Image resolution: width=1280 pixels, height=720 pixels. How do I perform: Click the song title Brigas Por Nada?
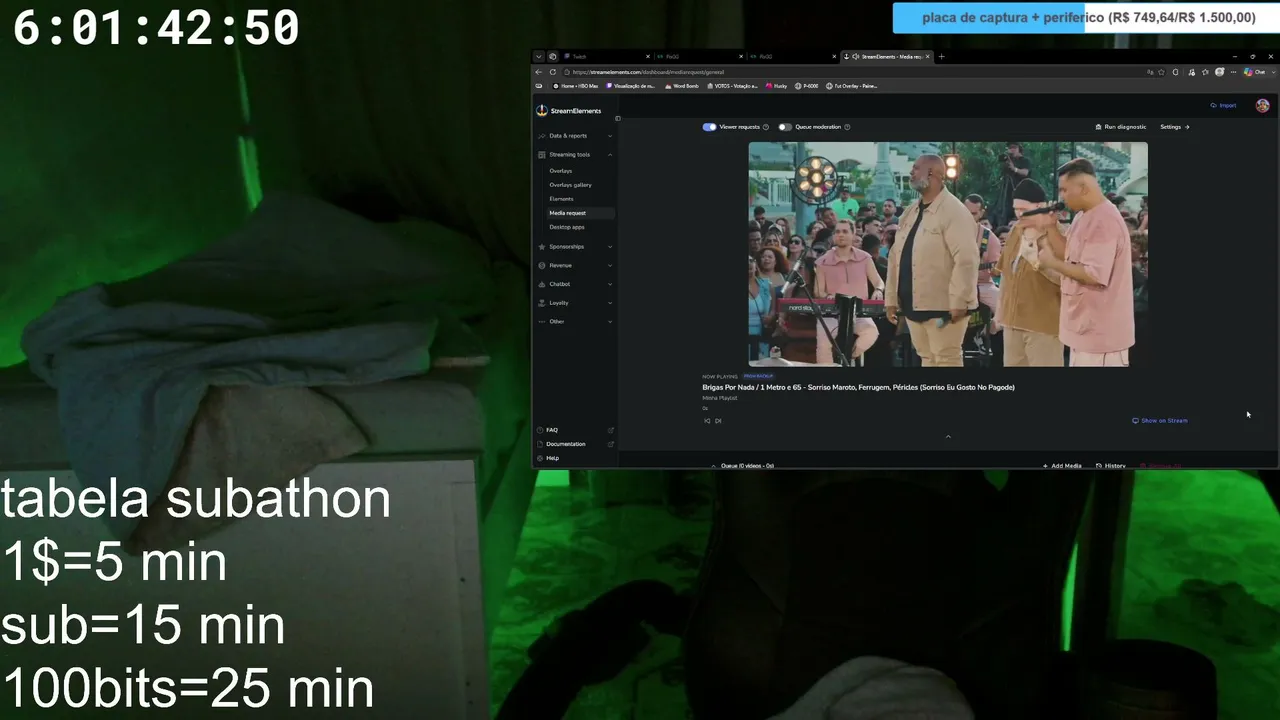(x=858, y=387)
